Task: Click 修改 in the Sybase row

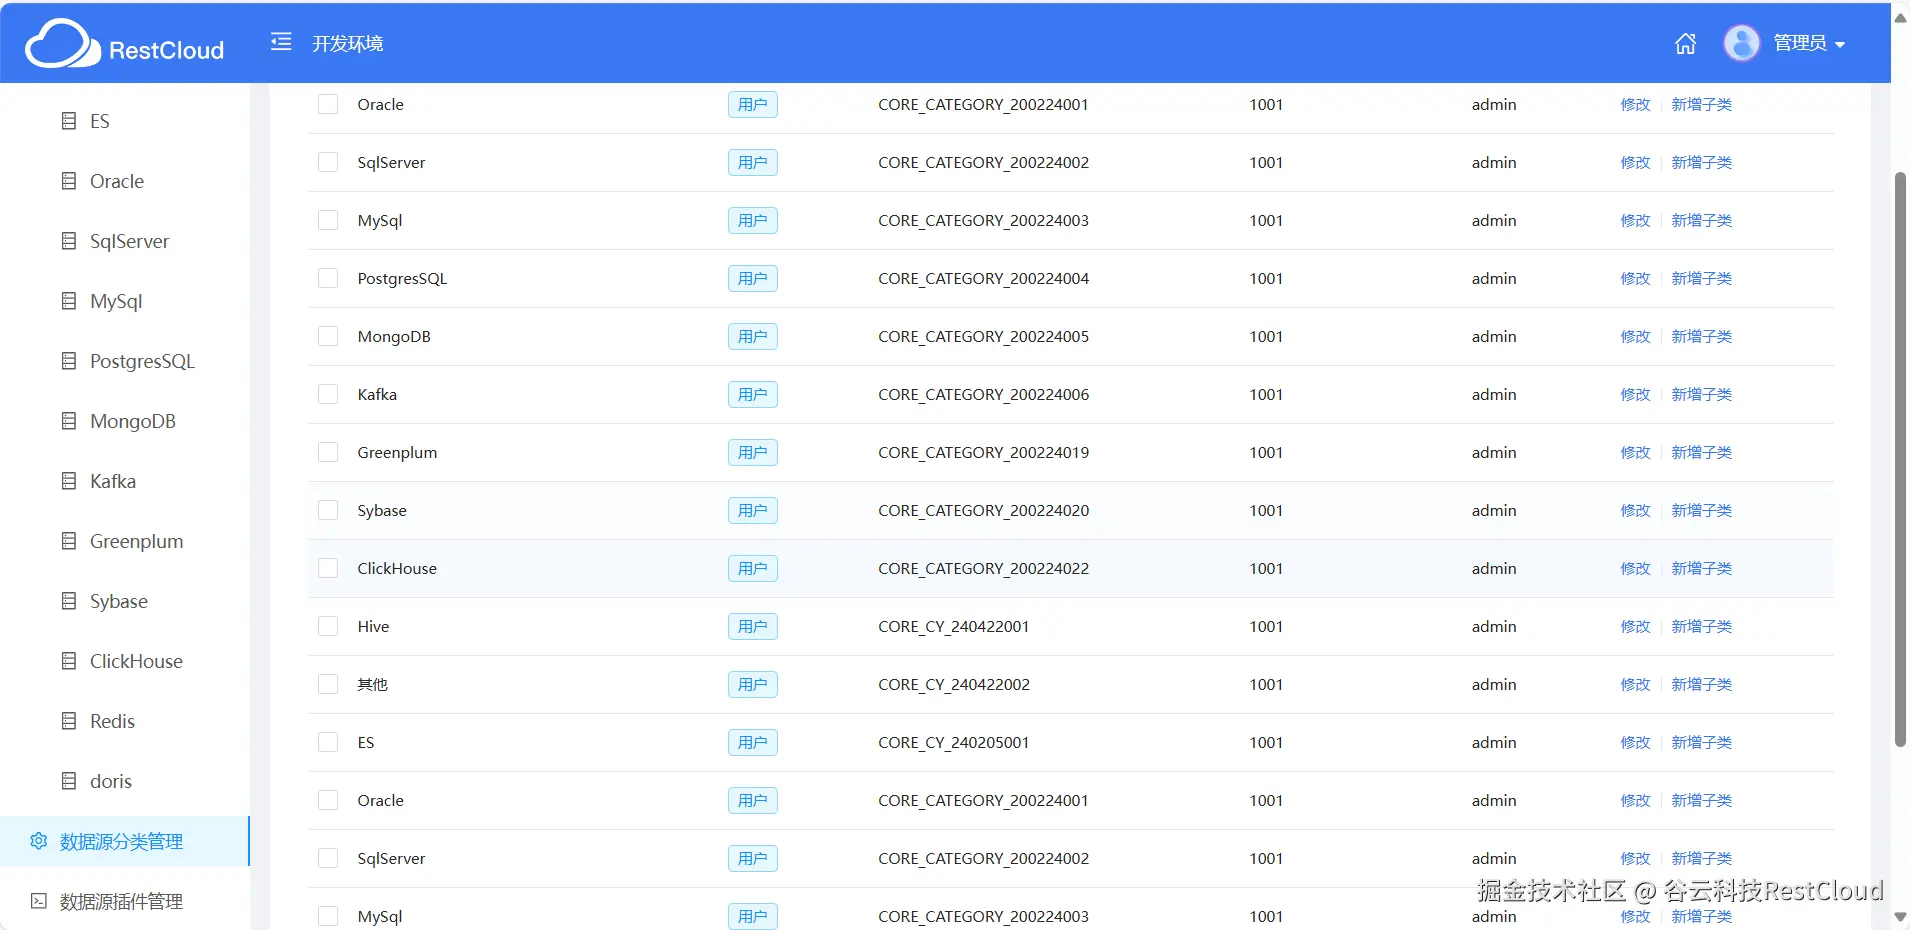Action: 1635,510
